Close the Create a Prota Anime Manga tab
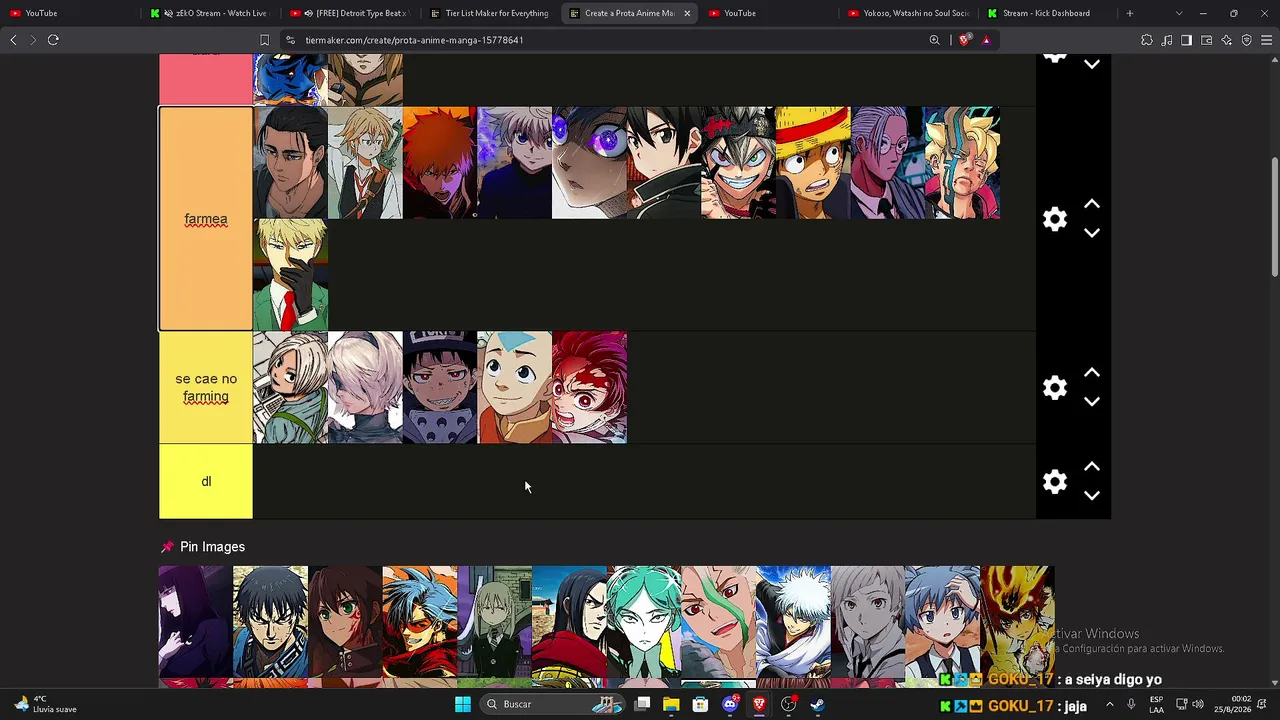Viewport: 1280px width, 720px height. click(x=687, y=13)
